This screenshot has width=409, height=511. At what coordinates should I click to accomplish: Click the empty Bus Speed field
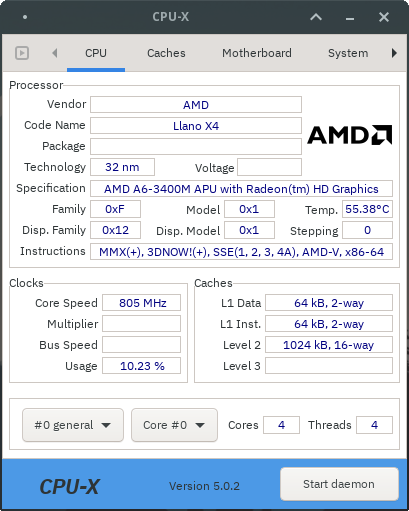point(141,345)
